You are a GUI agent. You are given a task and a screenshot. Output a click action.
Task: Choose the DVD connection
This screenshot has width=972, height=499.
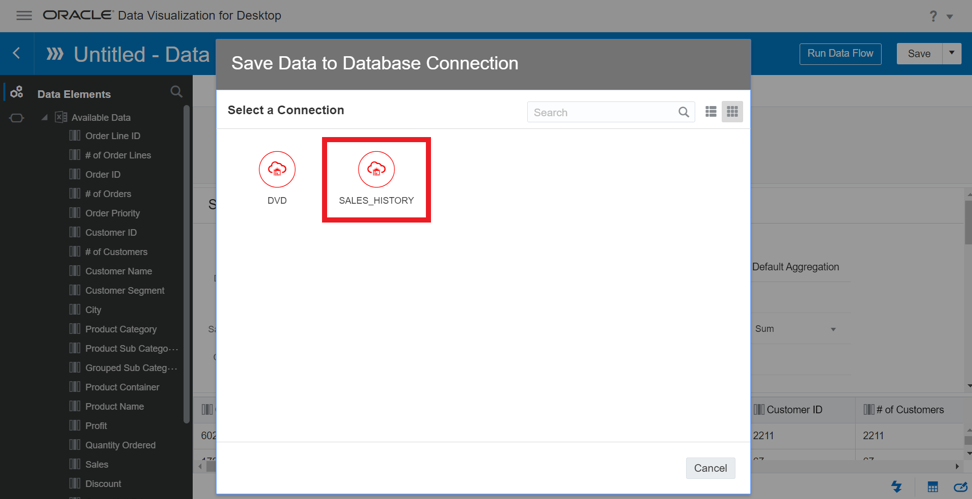277,178
